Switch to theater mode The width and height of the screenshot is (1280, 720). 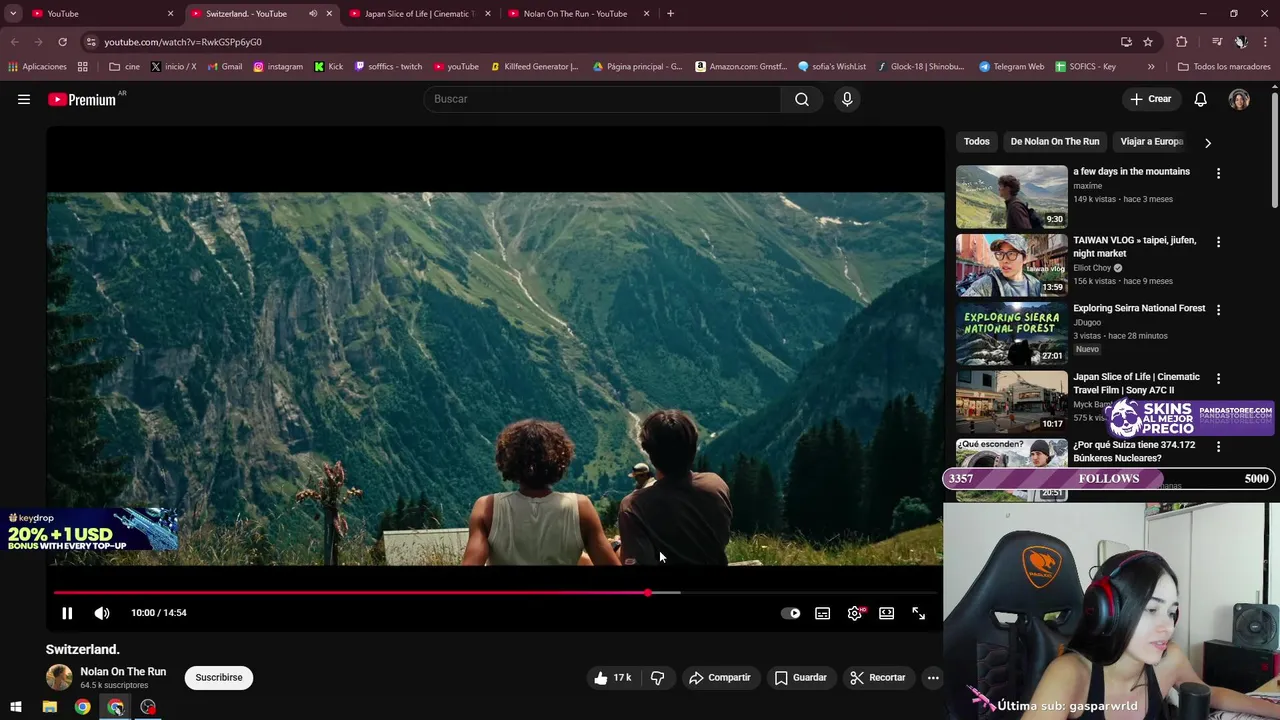pyautogui.click(x=886, y=613)
